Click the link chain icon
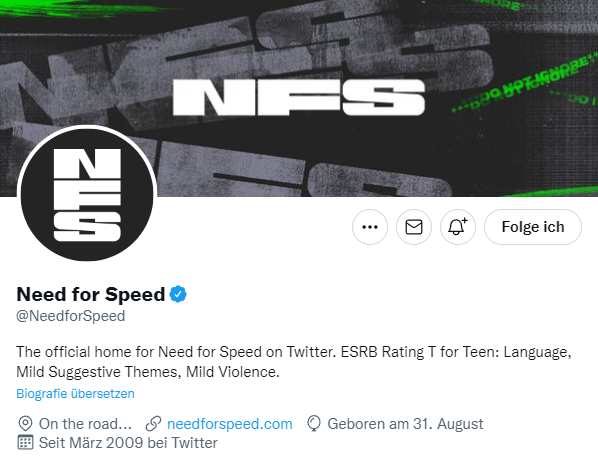 153,424
